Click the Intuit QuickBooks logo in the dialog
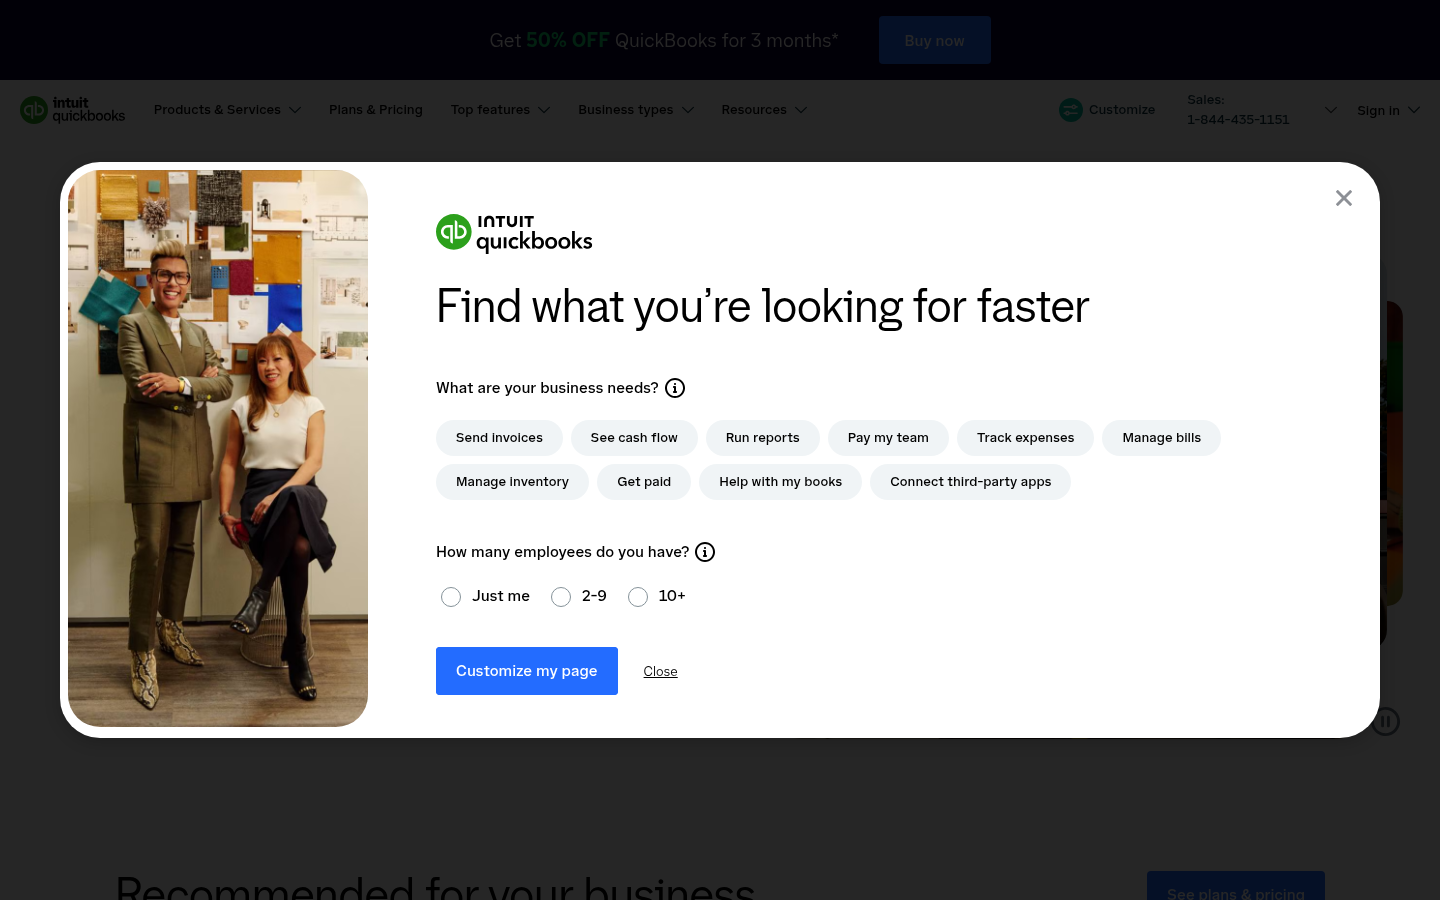Screen dimensions: 1440x900 pos(514,233)
